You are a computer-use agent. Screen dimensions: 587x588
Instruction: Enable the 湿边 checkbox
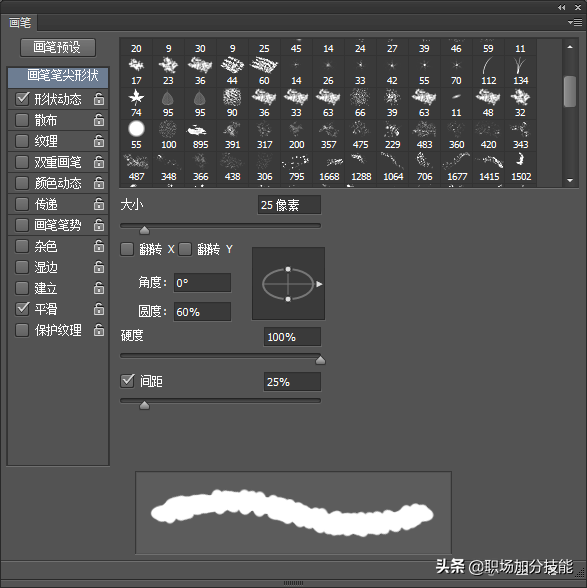22,267
